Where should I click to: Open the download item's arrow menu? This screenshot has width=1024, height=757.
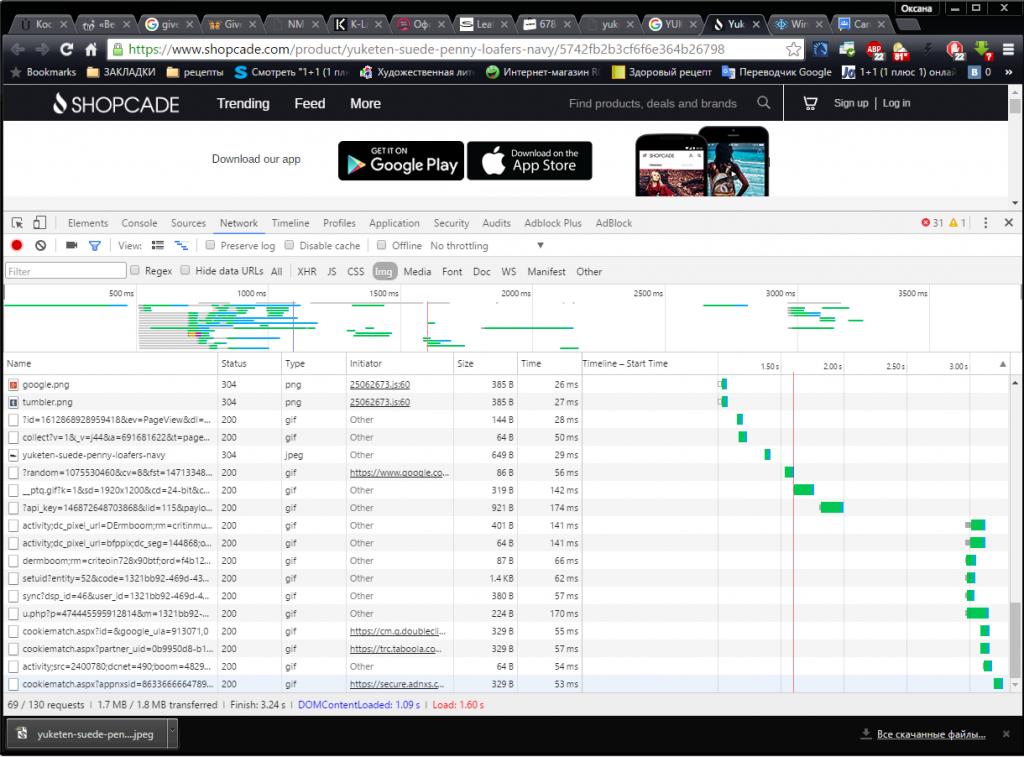pos(172,733)
